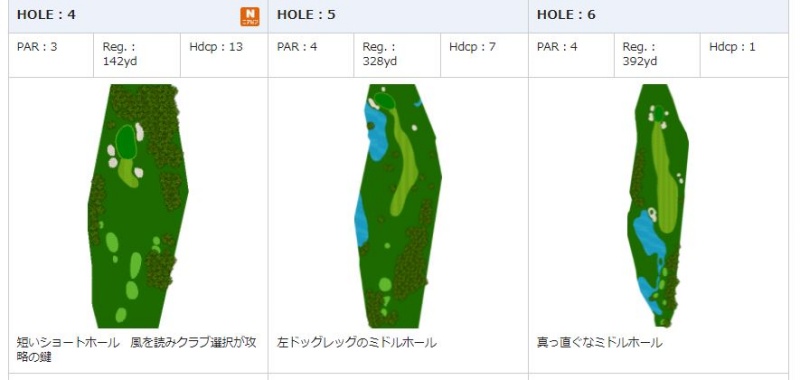Viewport: 800px width, 380px height.
Task: Click the Hole 5 left dogleg description text
Action: tap(357, 342)
